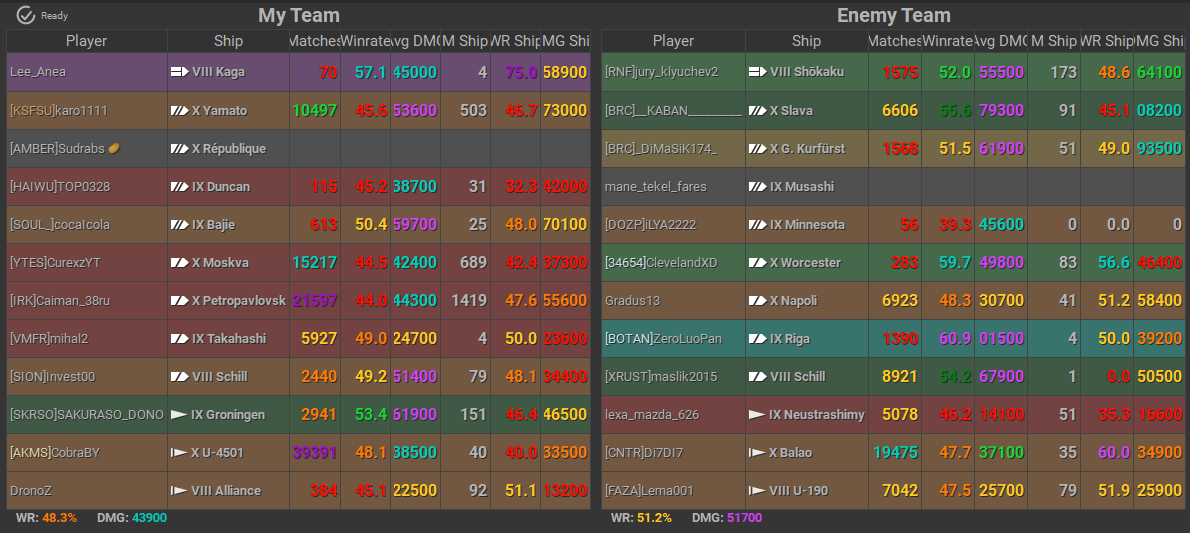
Task: Click the battleship icon next to X Yamato
Action: pyautogui.click(x=180, y=110)
